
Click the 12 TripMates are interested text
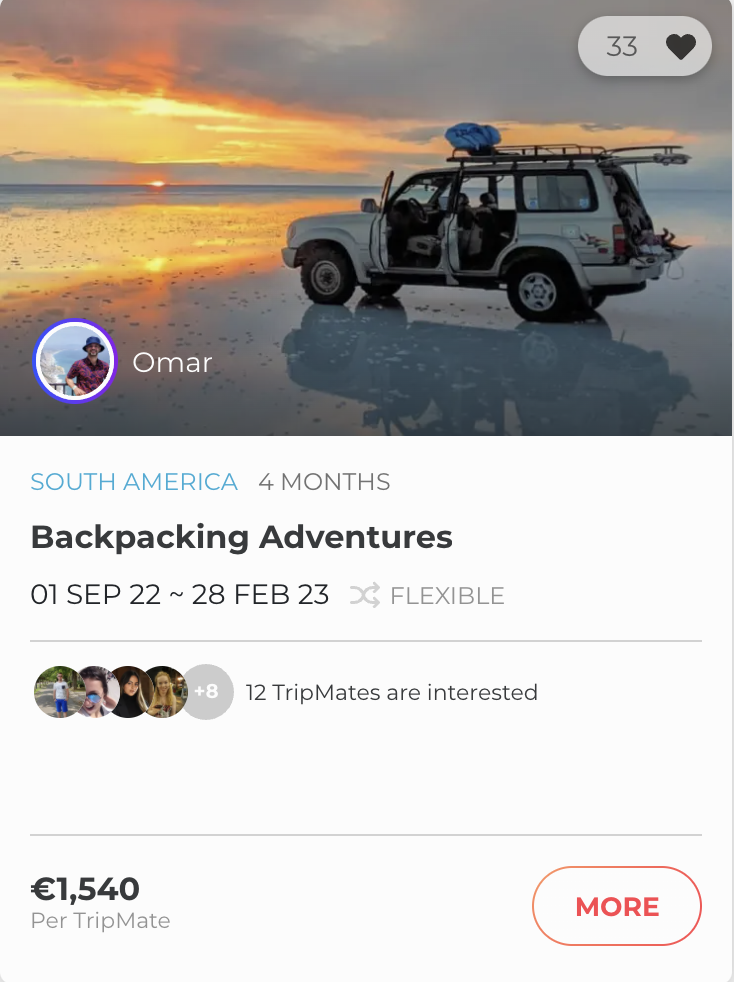pos(391,692)
